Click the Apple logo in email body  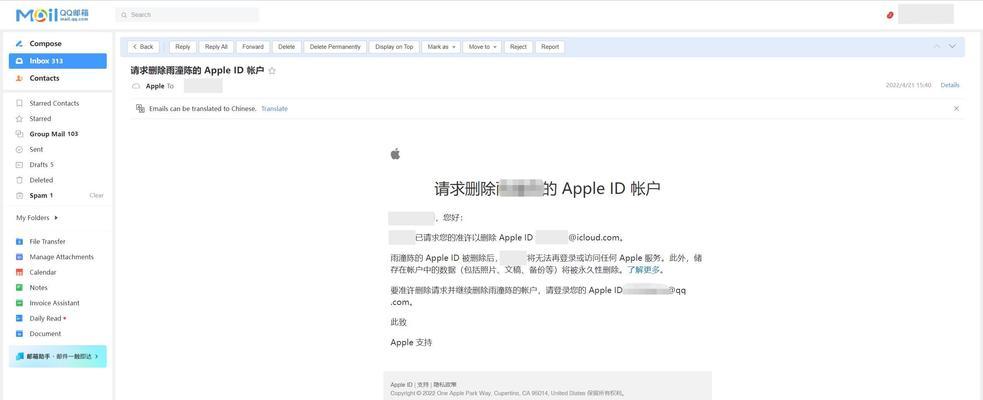[395, 154]
